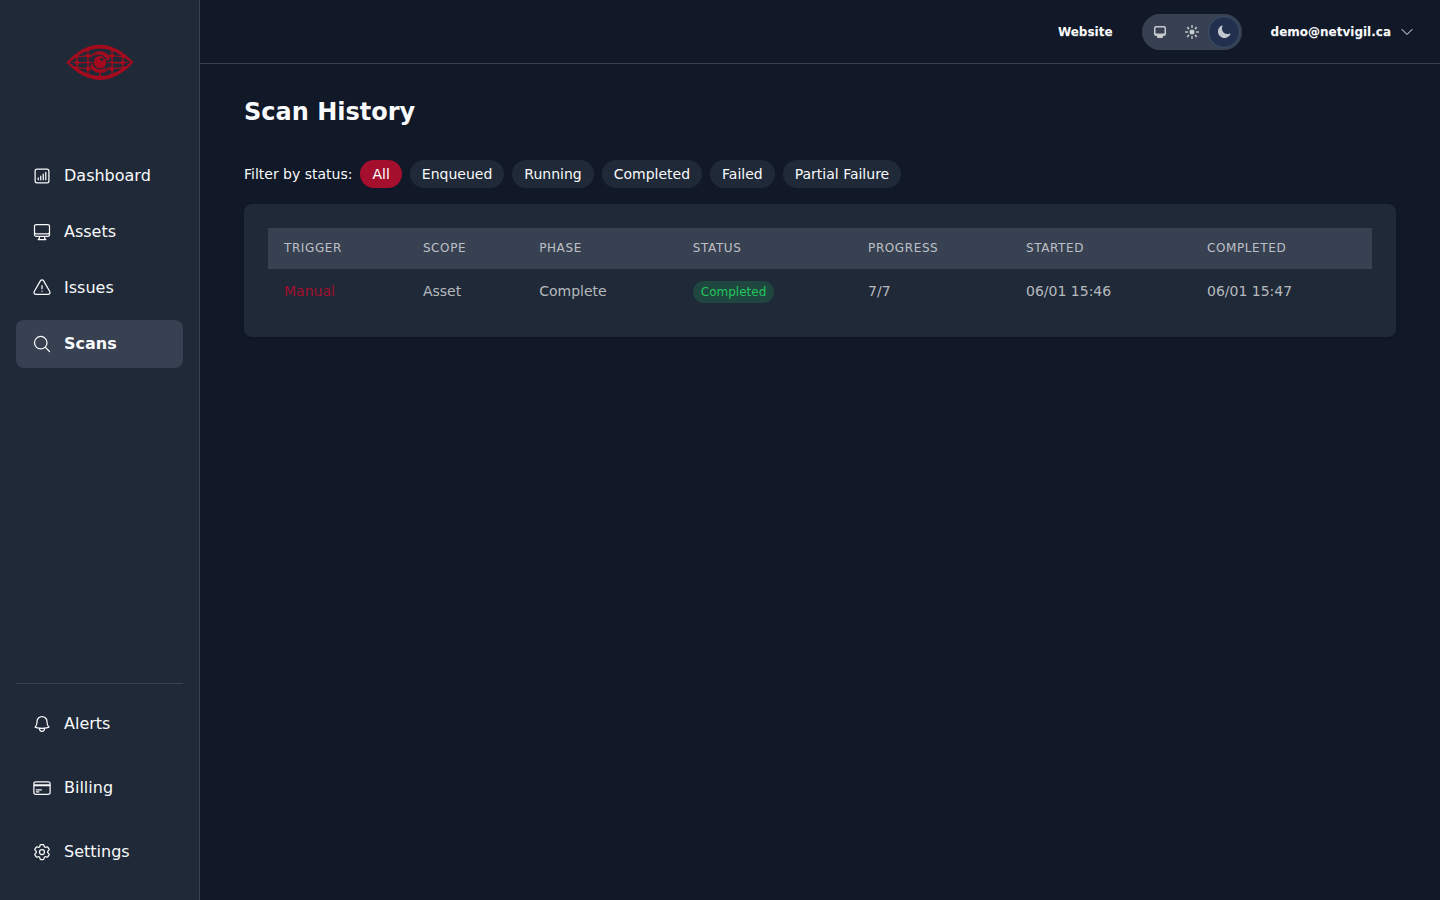Switch to light theme sun icon
1440x900 pixels.
1192,32
